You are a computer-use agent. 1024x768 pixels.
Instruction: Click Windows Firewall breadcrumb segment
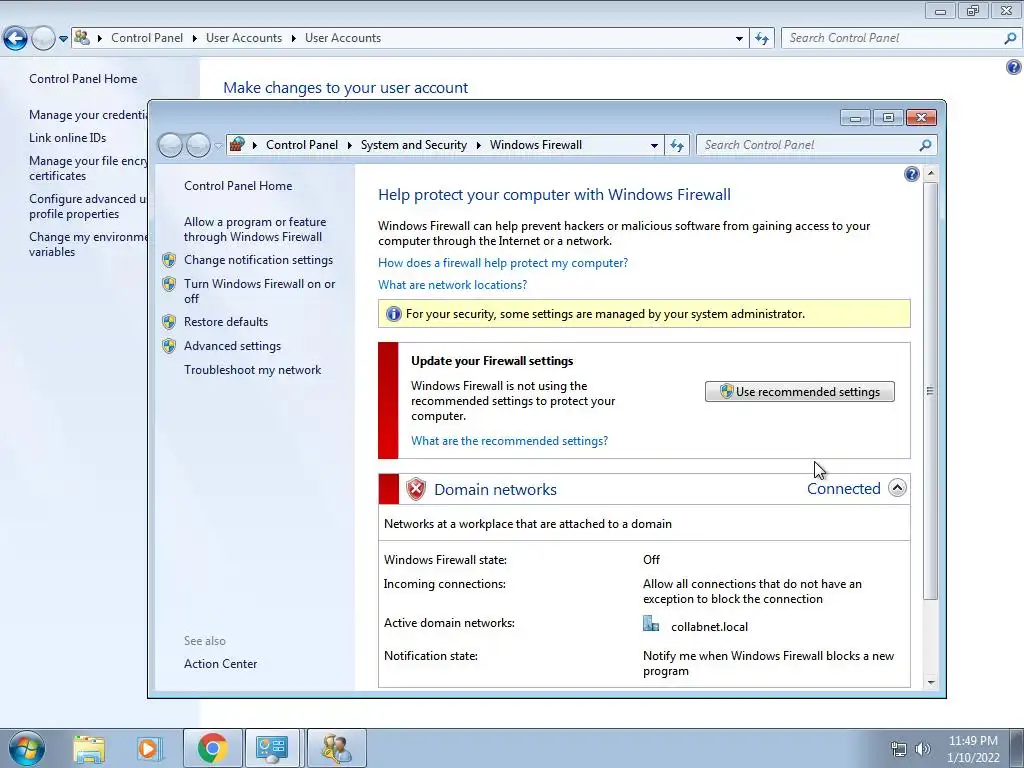click(x=536, y=145)
